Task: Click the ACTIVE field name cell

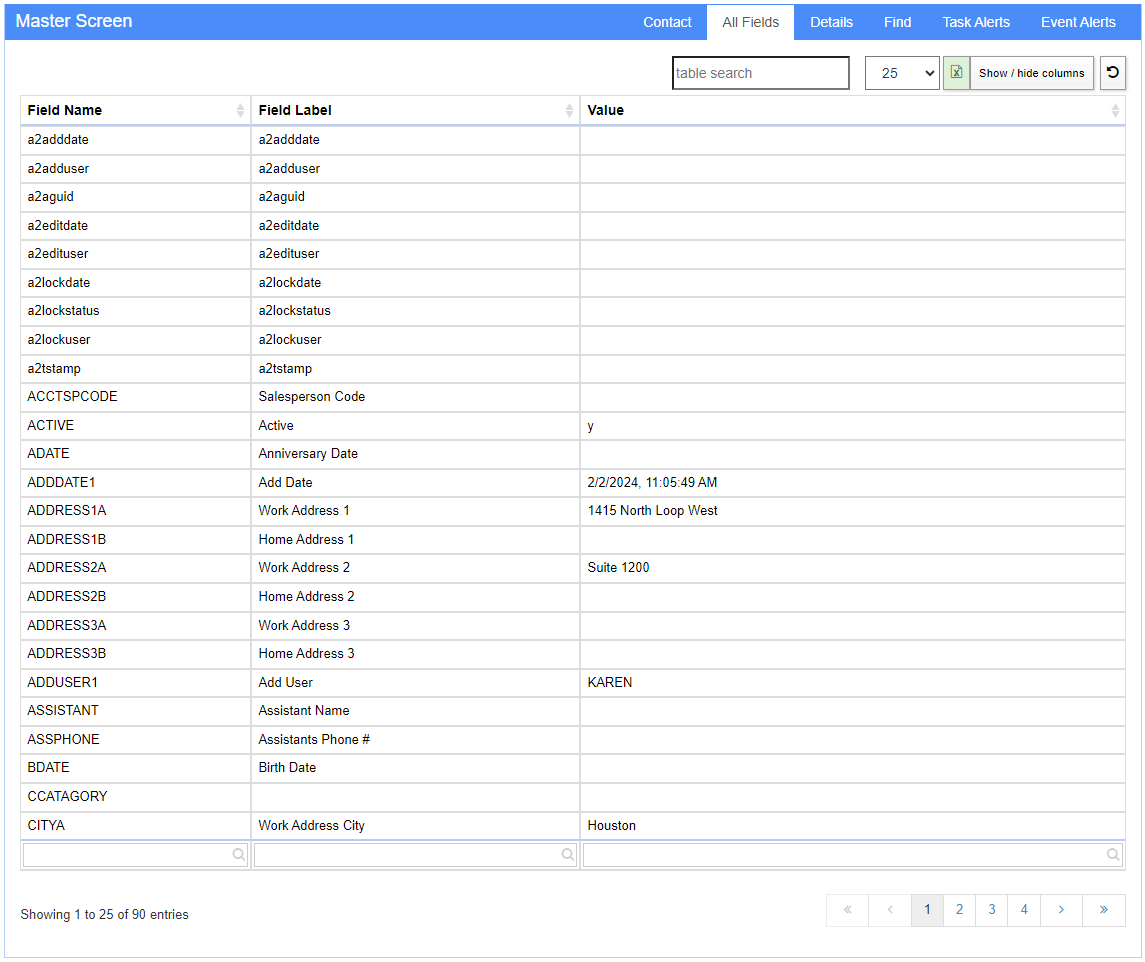Action: [x=136, y=425]
